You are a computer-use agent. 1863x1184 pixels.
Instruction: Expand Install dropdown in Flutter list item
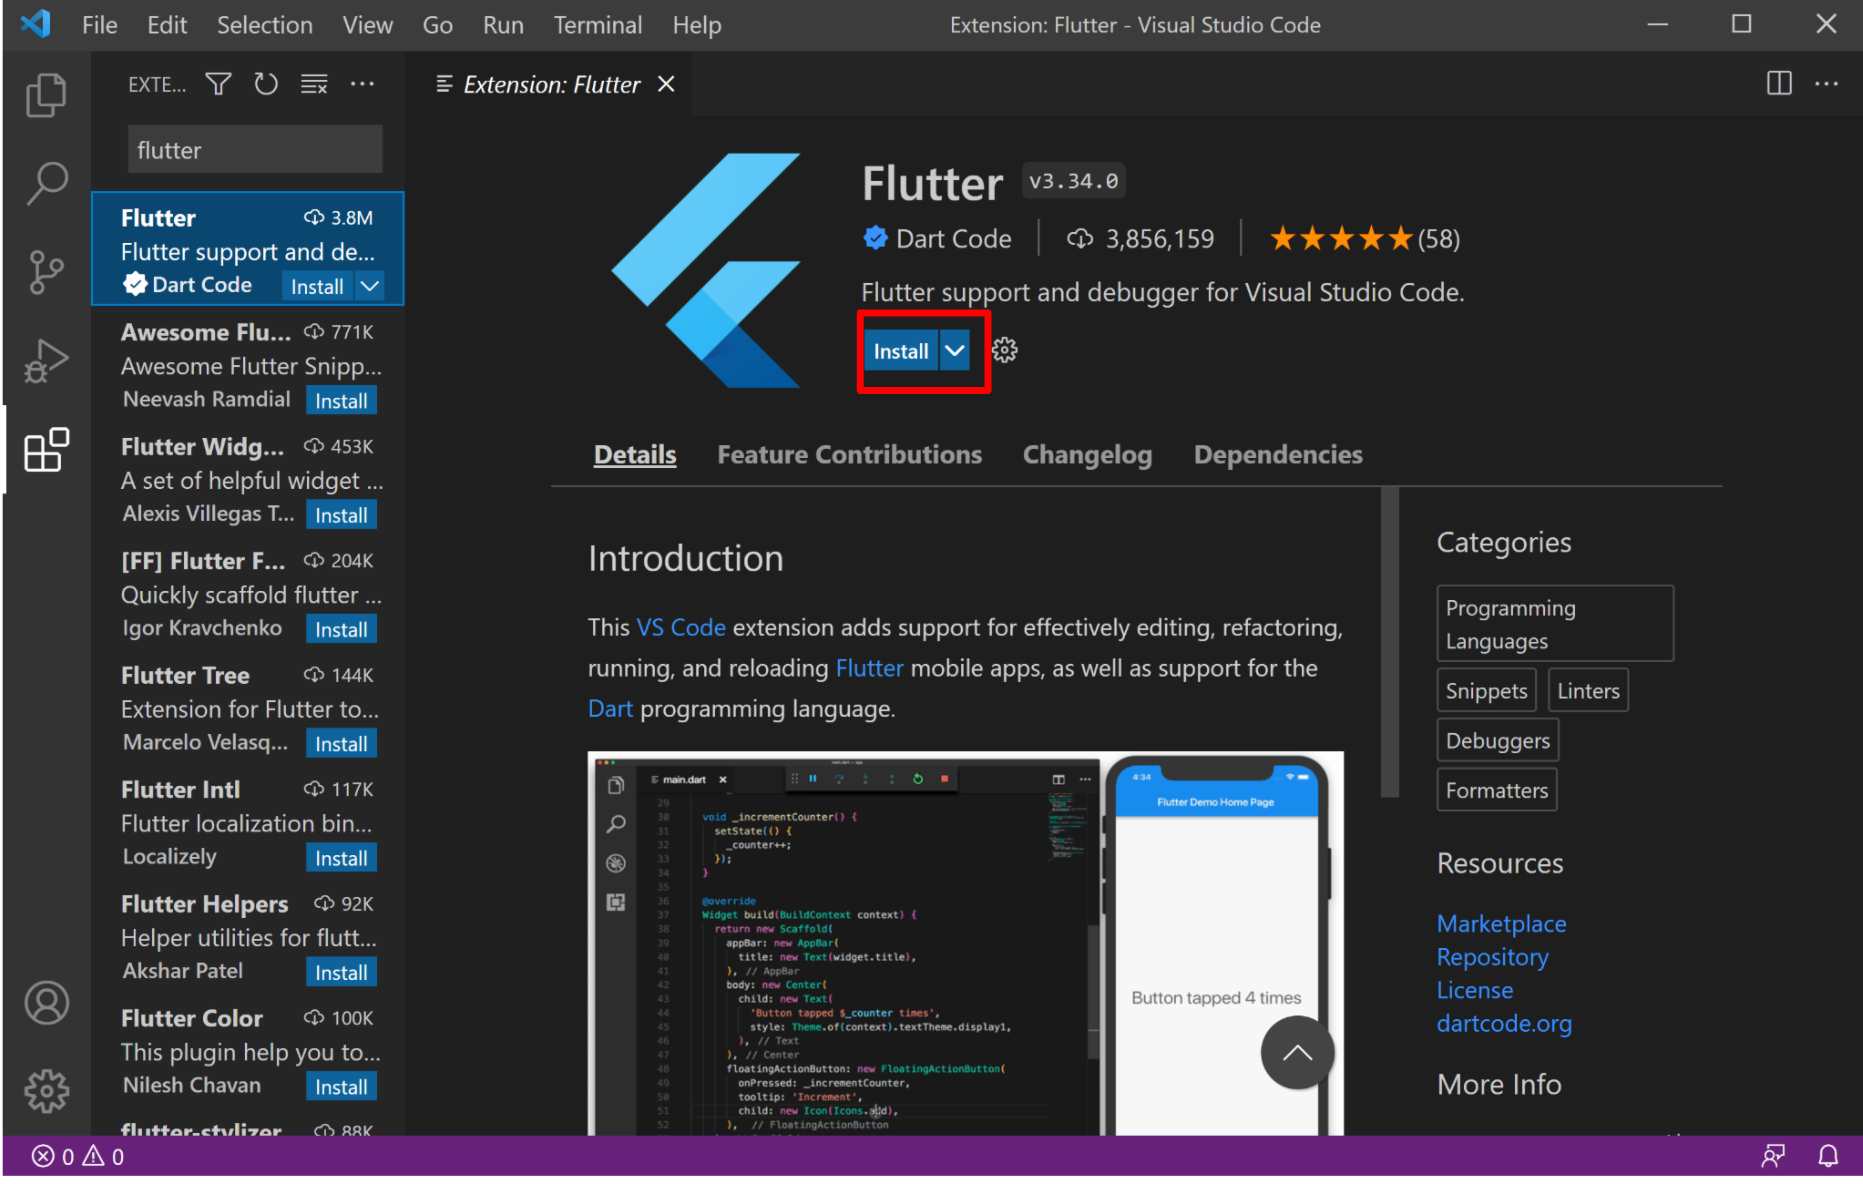pyautogui.click(x=370, y=286)
